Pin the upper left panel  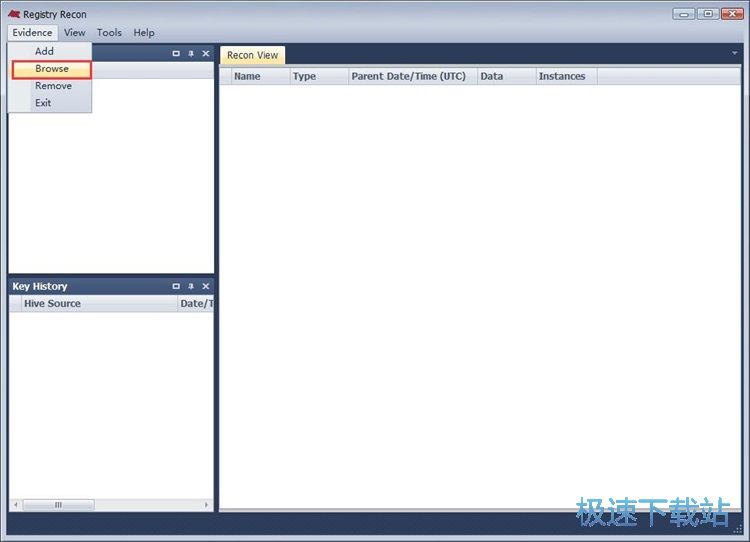click(x=191, y=54)
